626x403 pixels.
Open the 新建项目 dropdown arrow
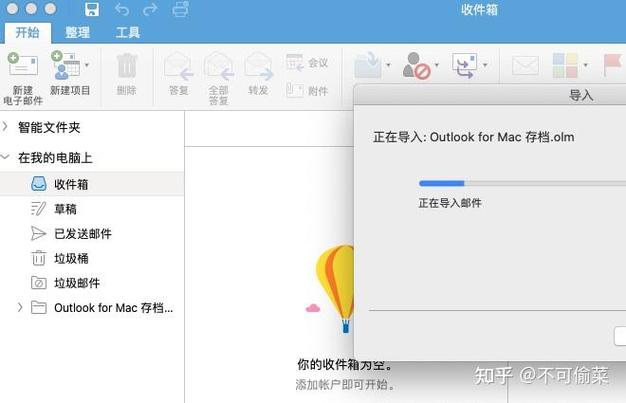(87, 65)
